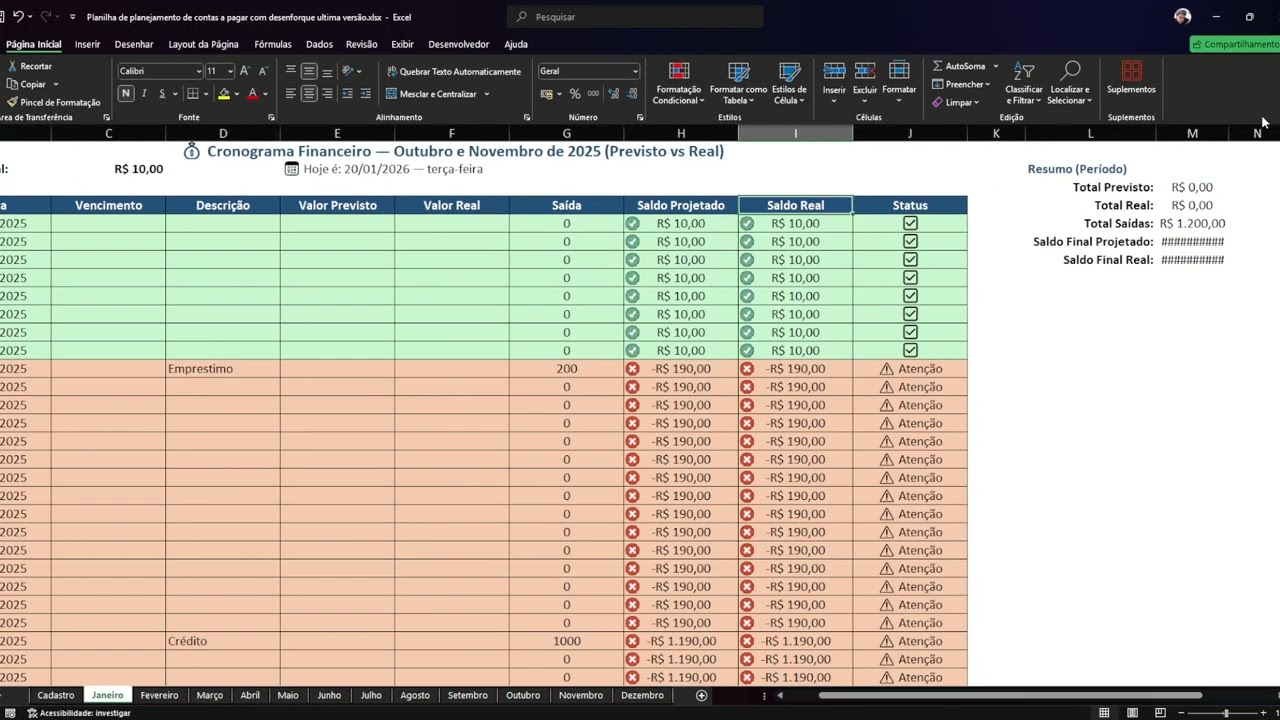Click Compartilhamento share button

[1235, 44]
